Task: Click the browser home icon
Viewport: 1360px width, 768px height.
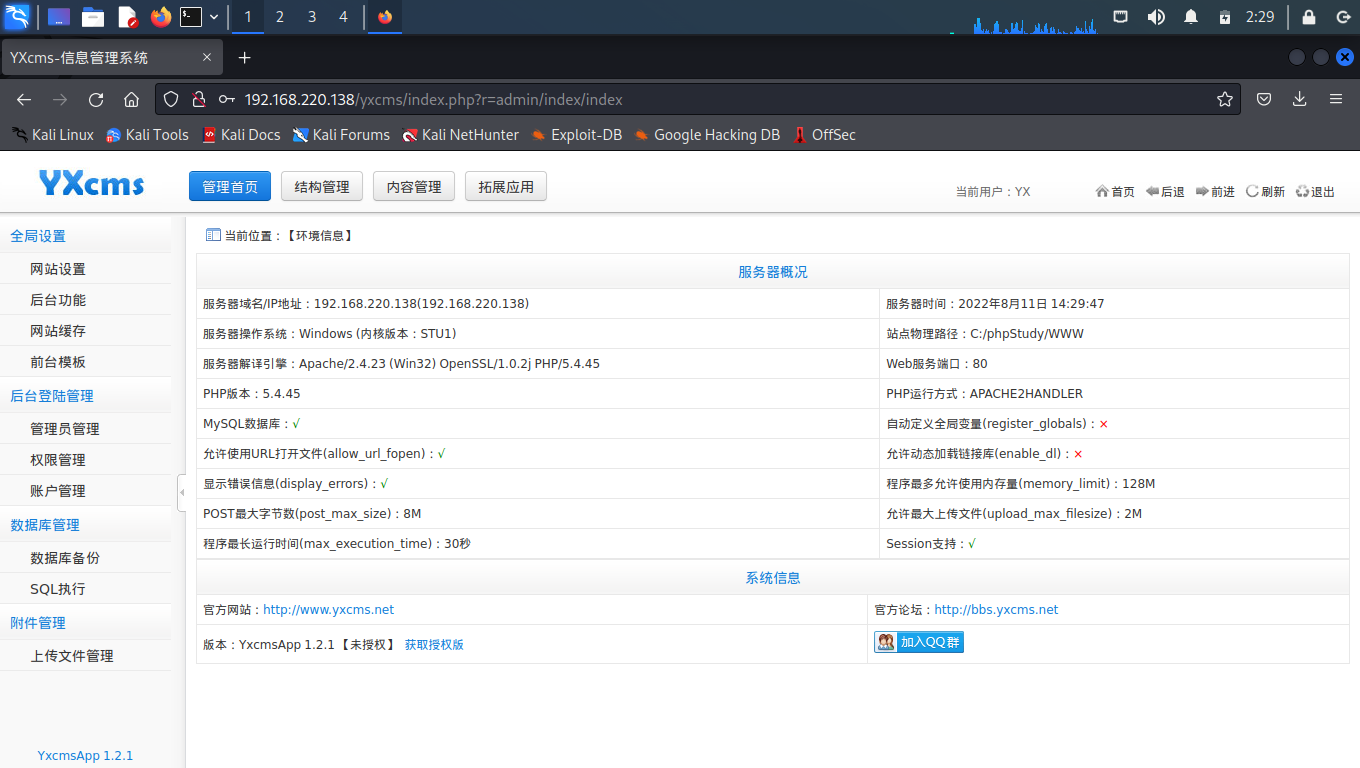Action: pos(131,99)
